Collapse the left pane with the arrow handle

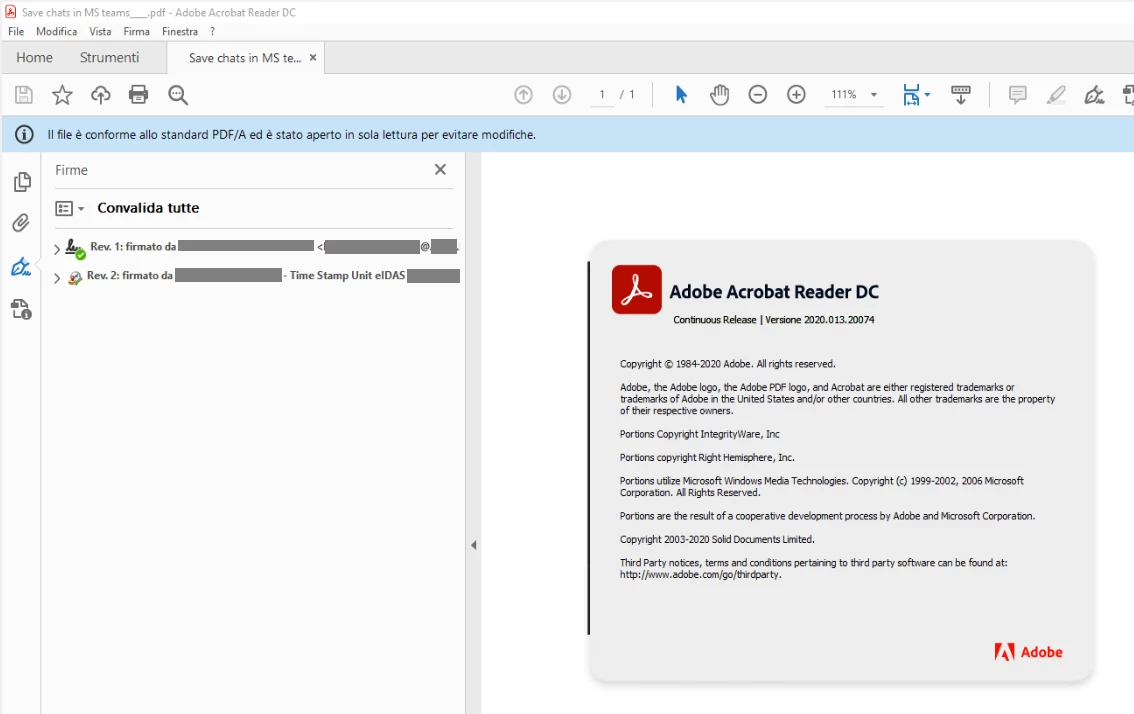[x=474, y=545]
